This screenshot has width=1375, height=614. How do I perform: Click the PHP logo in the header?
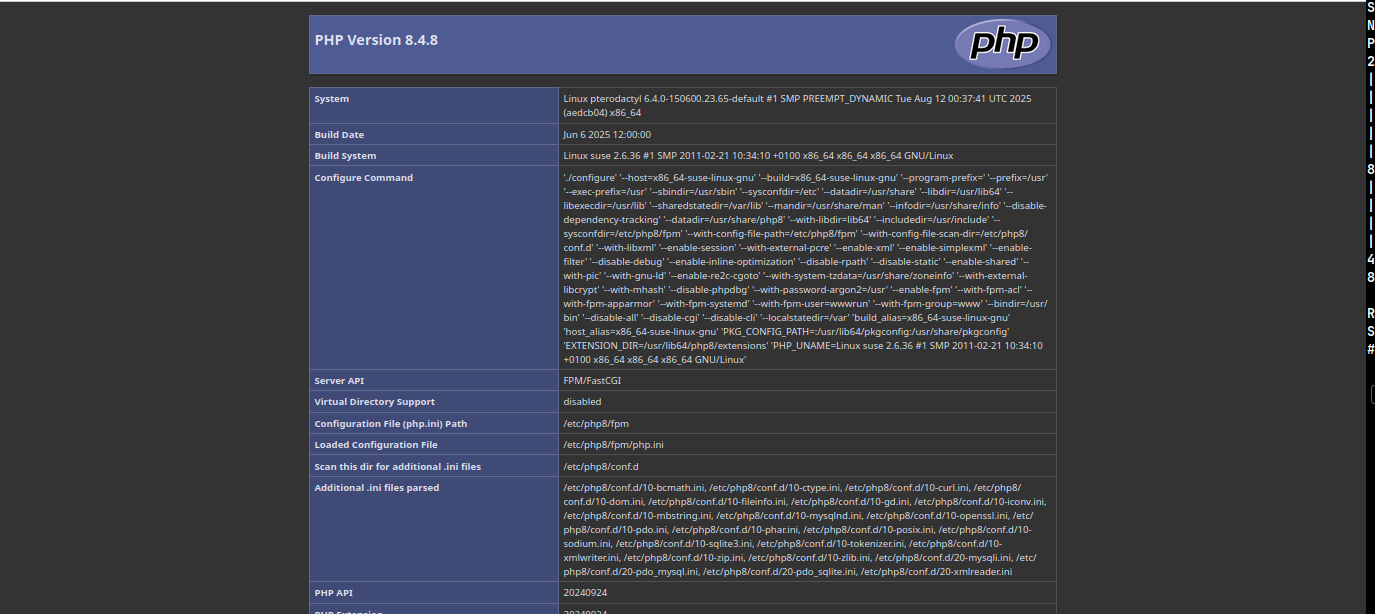coord(1001,44)
